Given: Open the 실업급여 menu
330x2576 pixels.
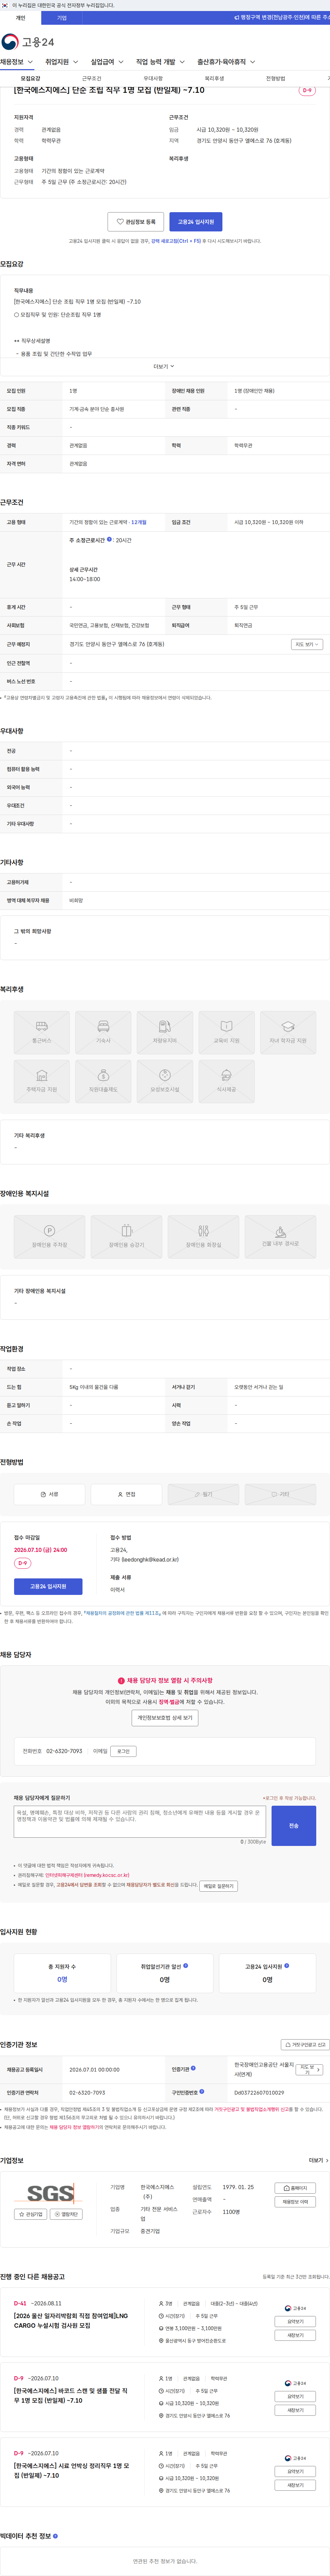Looking at the screenshot, I should pyautogui.click(x=107, y=62).
